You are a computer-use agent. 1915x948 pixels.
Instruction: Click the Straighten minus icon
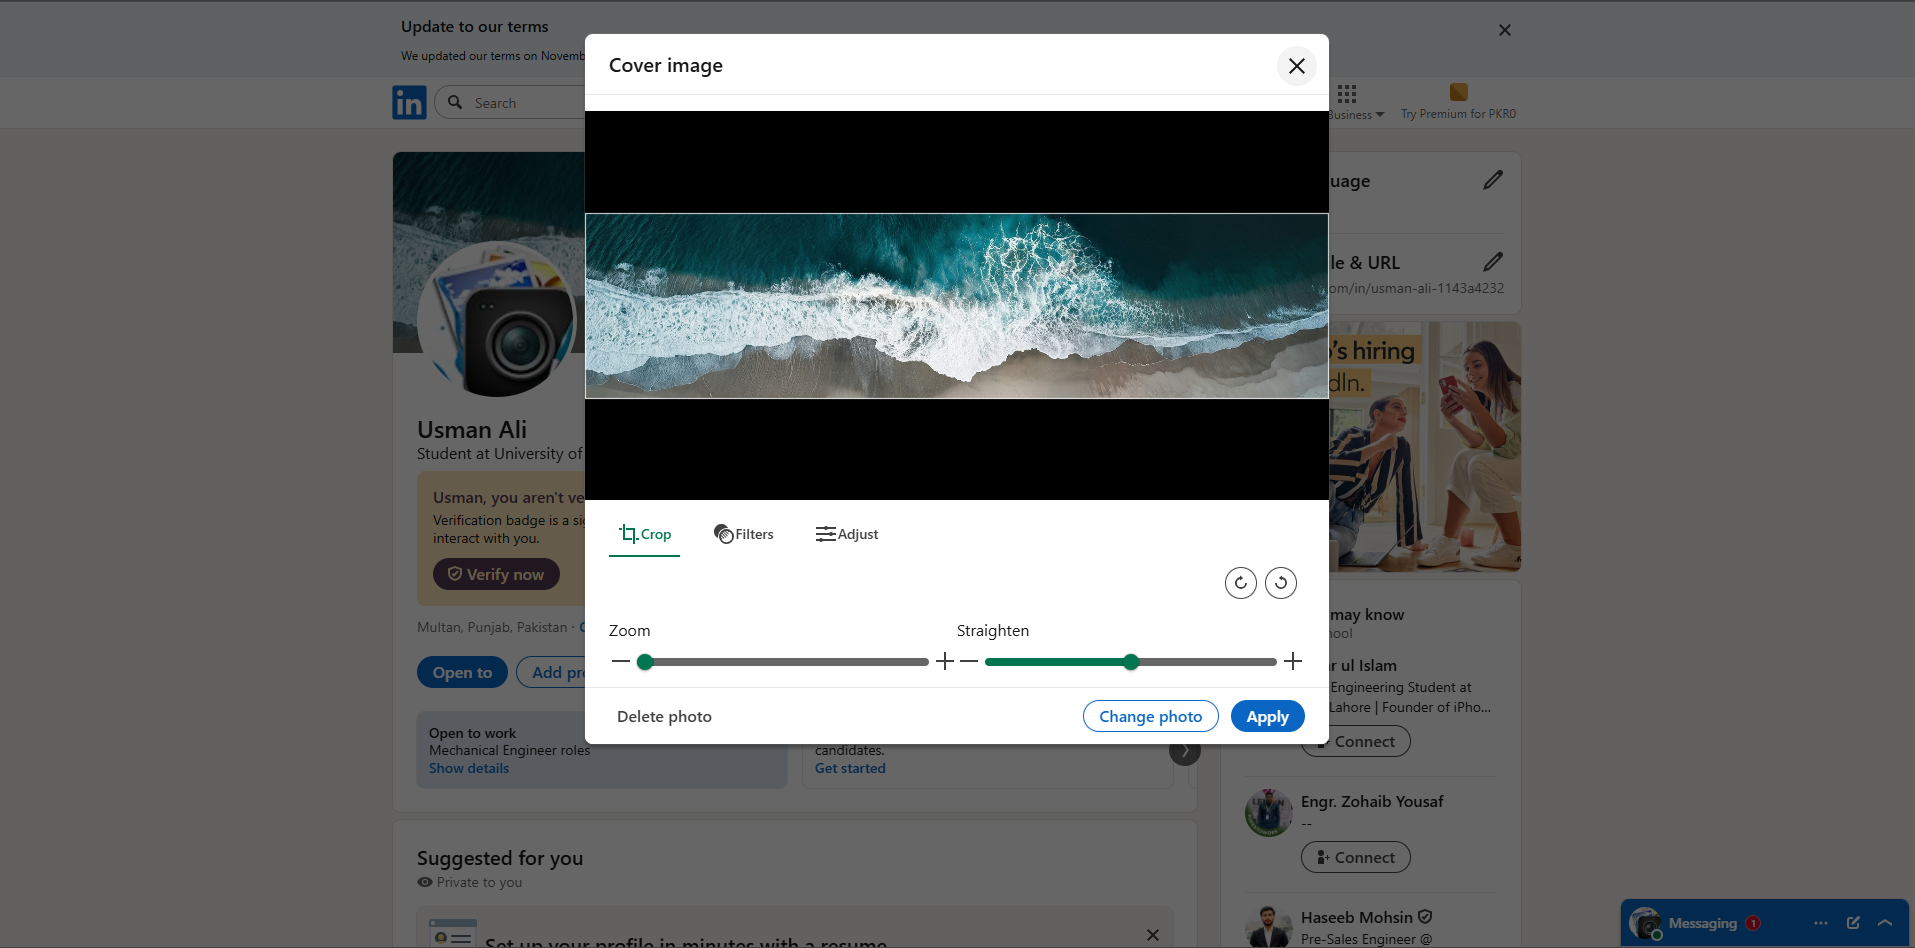pos(969,661)
